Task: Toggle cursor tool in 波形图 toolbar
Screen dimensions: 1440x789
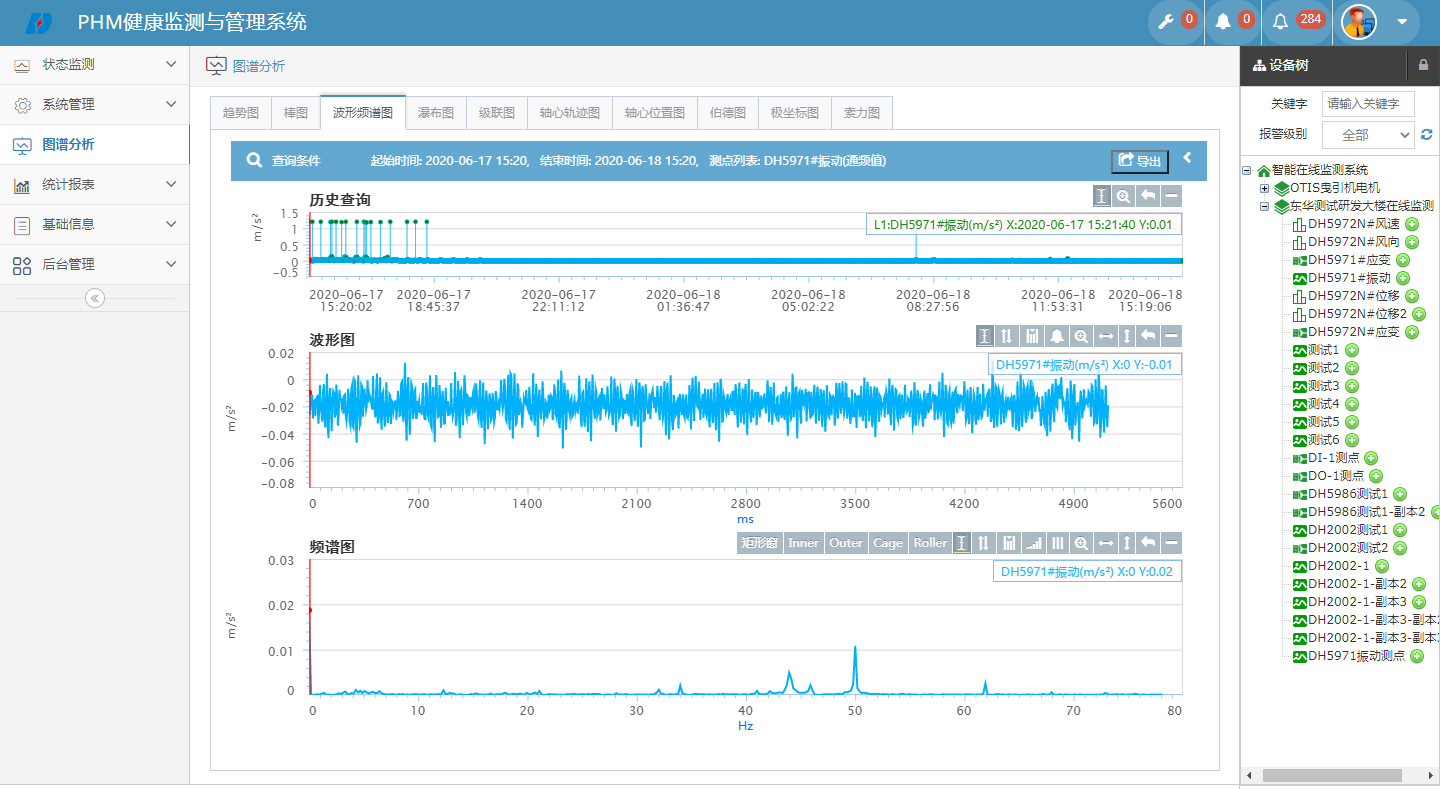Action: point(984,336)
